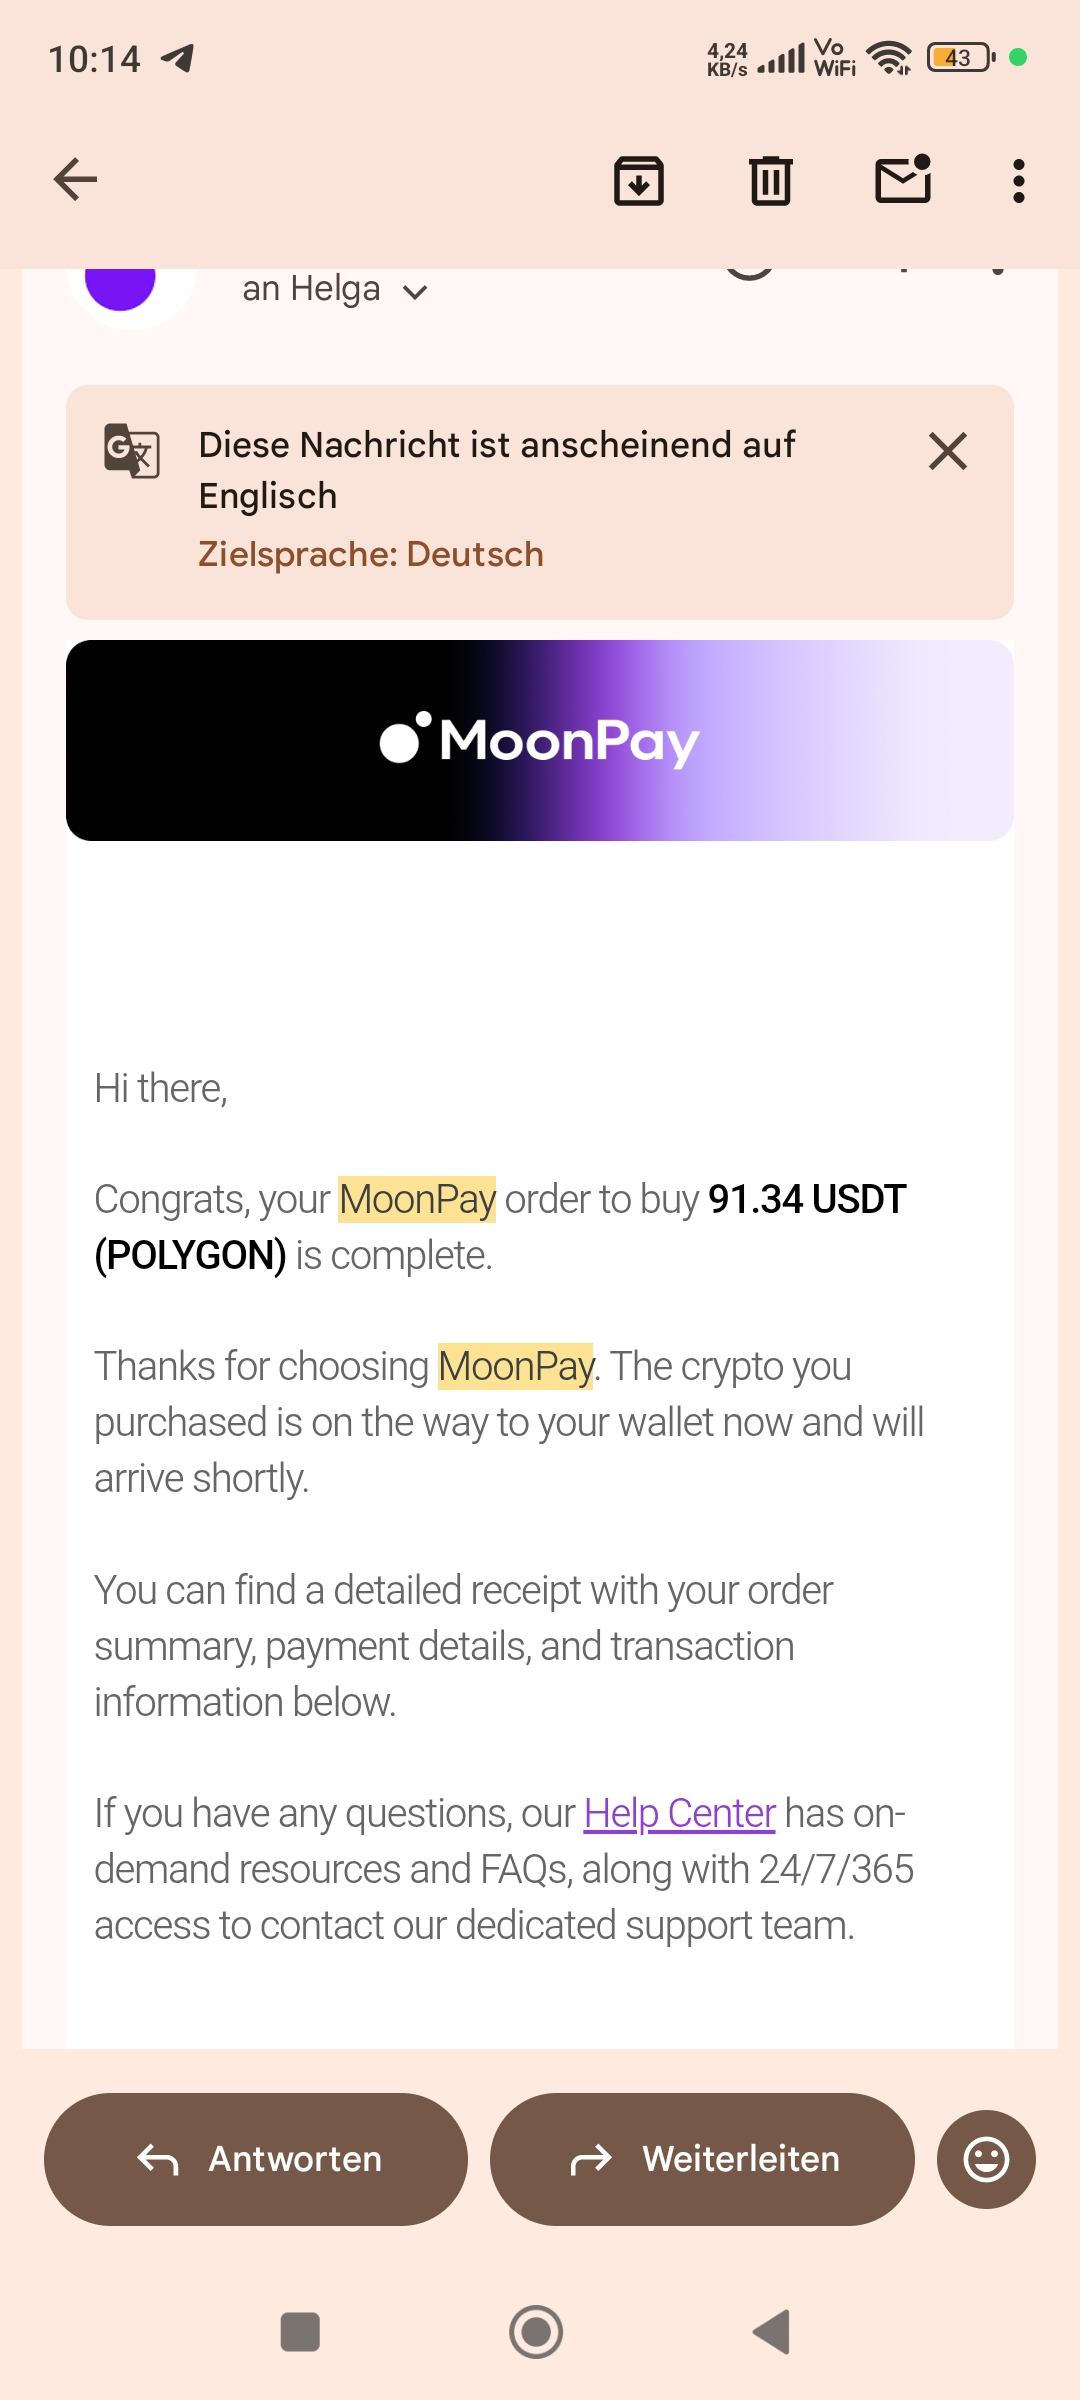Viewport: 1080px width, 2400px height.
Task: Delete the email with trash icon
Action: [770, 181]
